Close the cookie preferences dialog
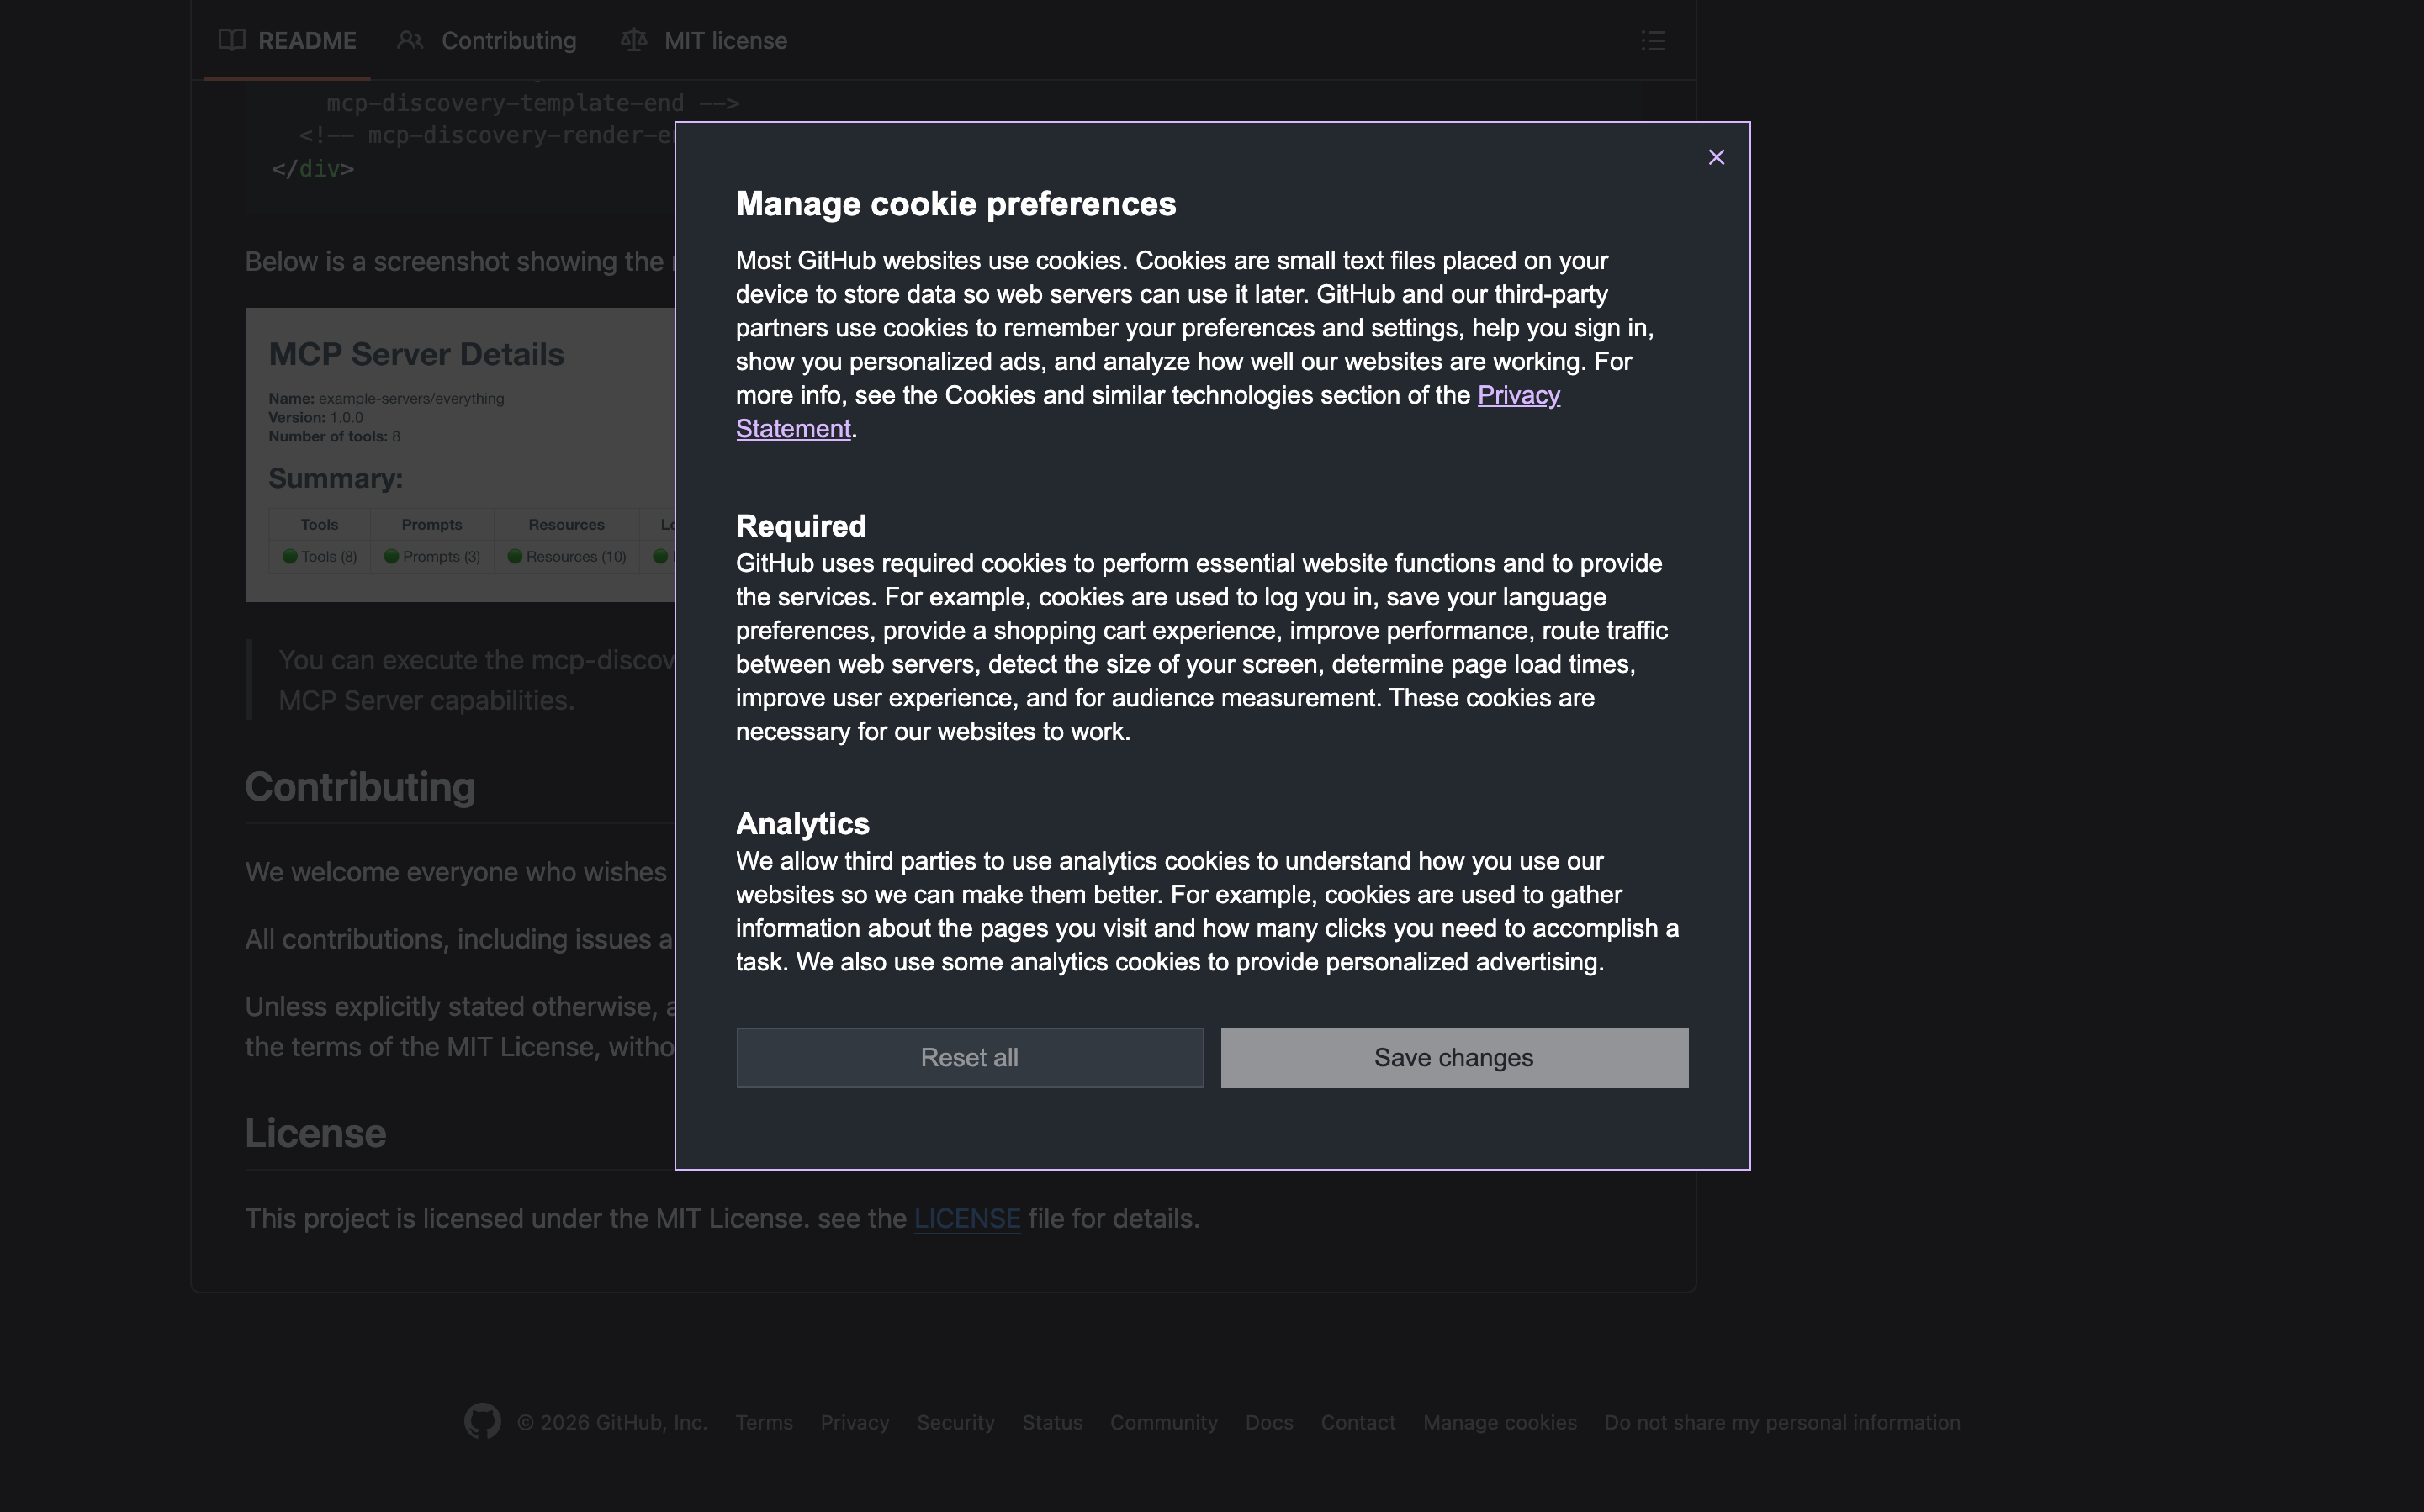 [1716, 157]
